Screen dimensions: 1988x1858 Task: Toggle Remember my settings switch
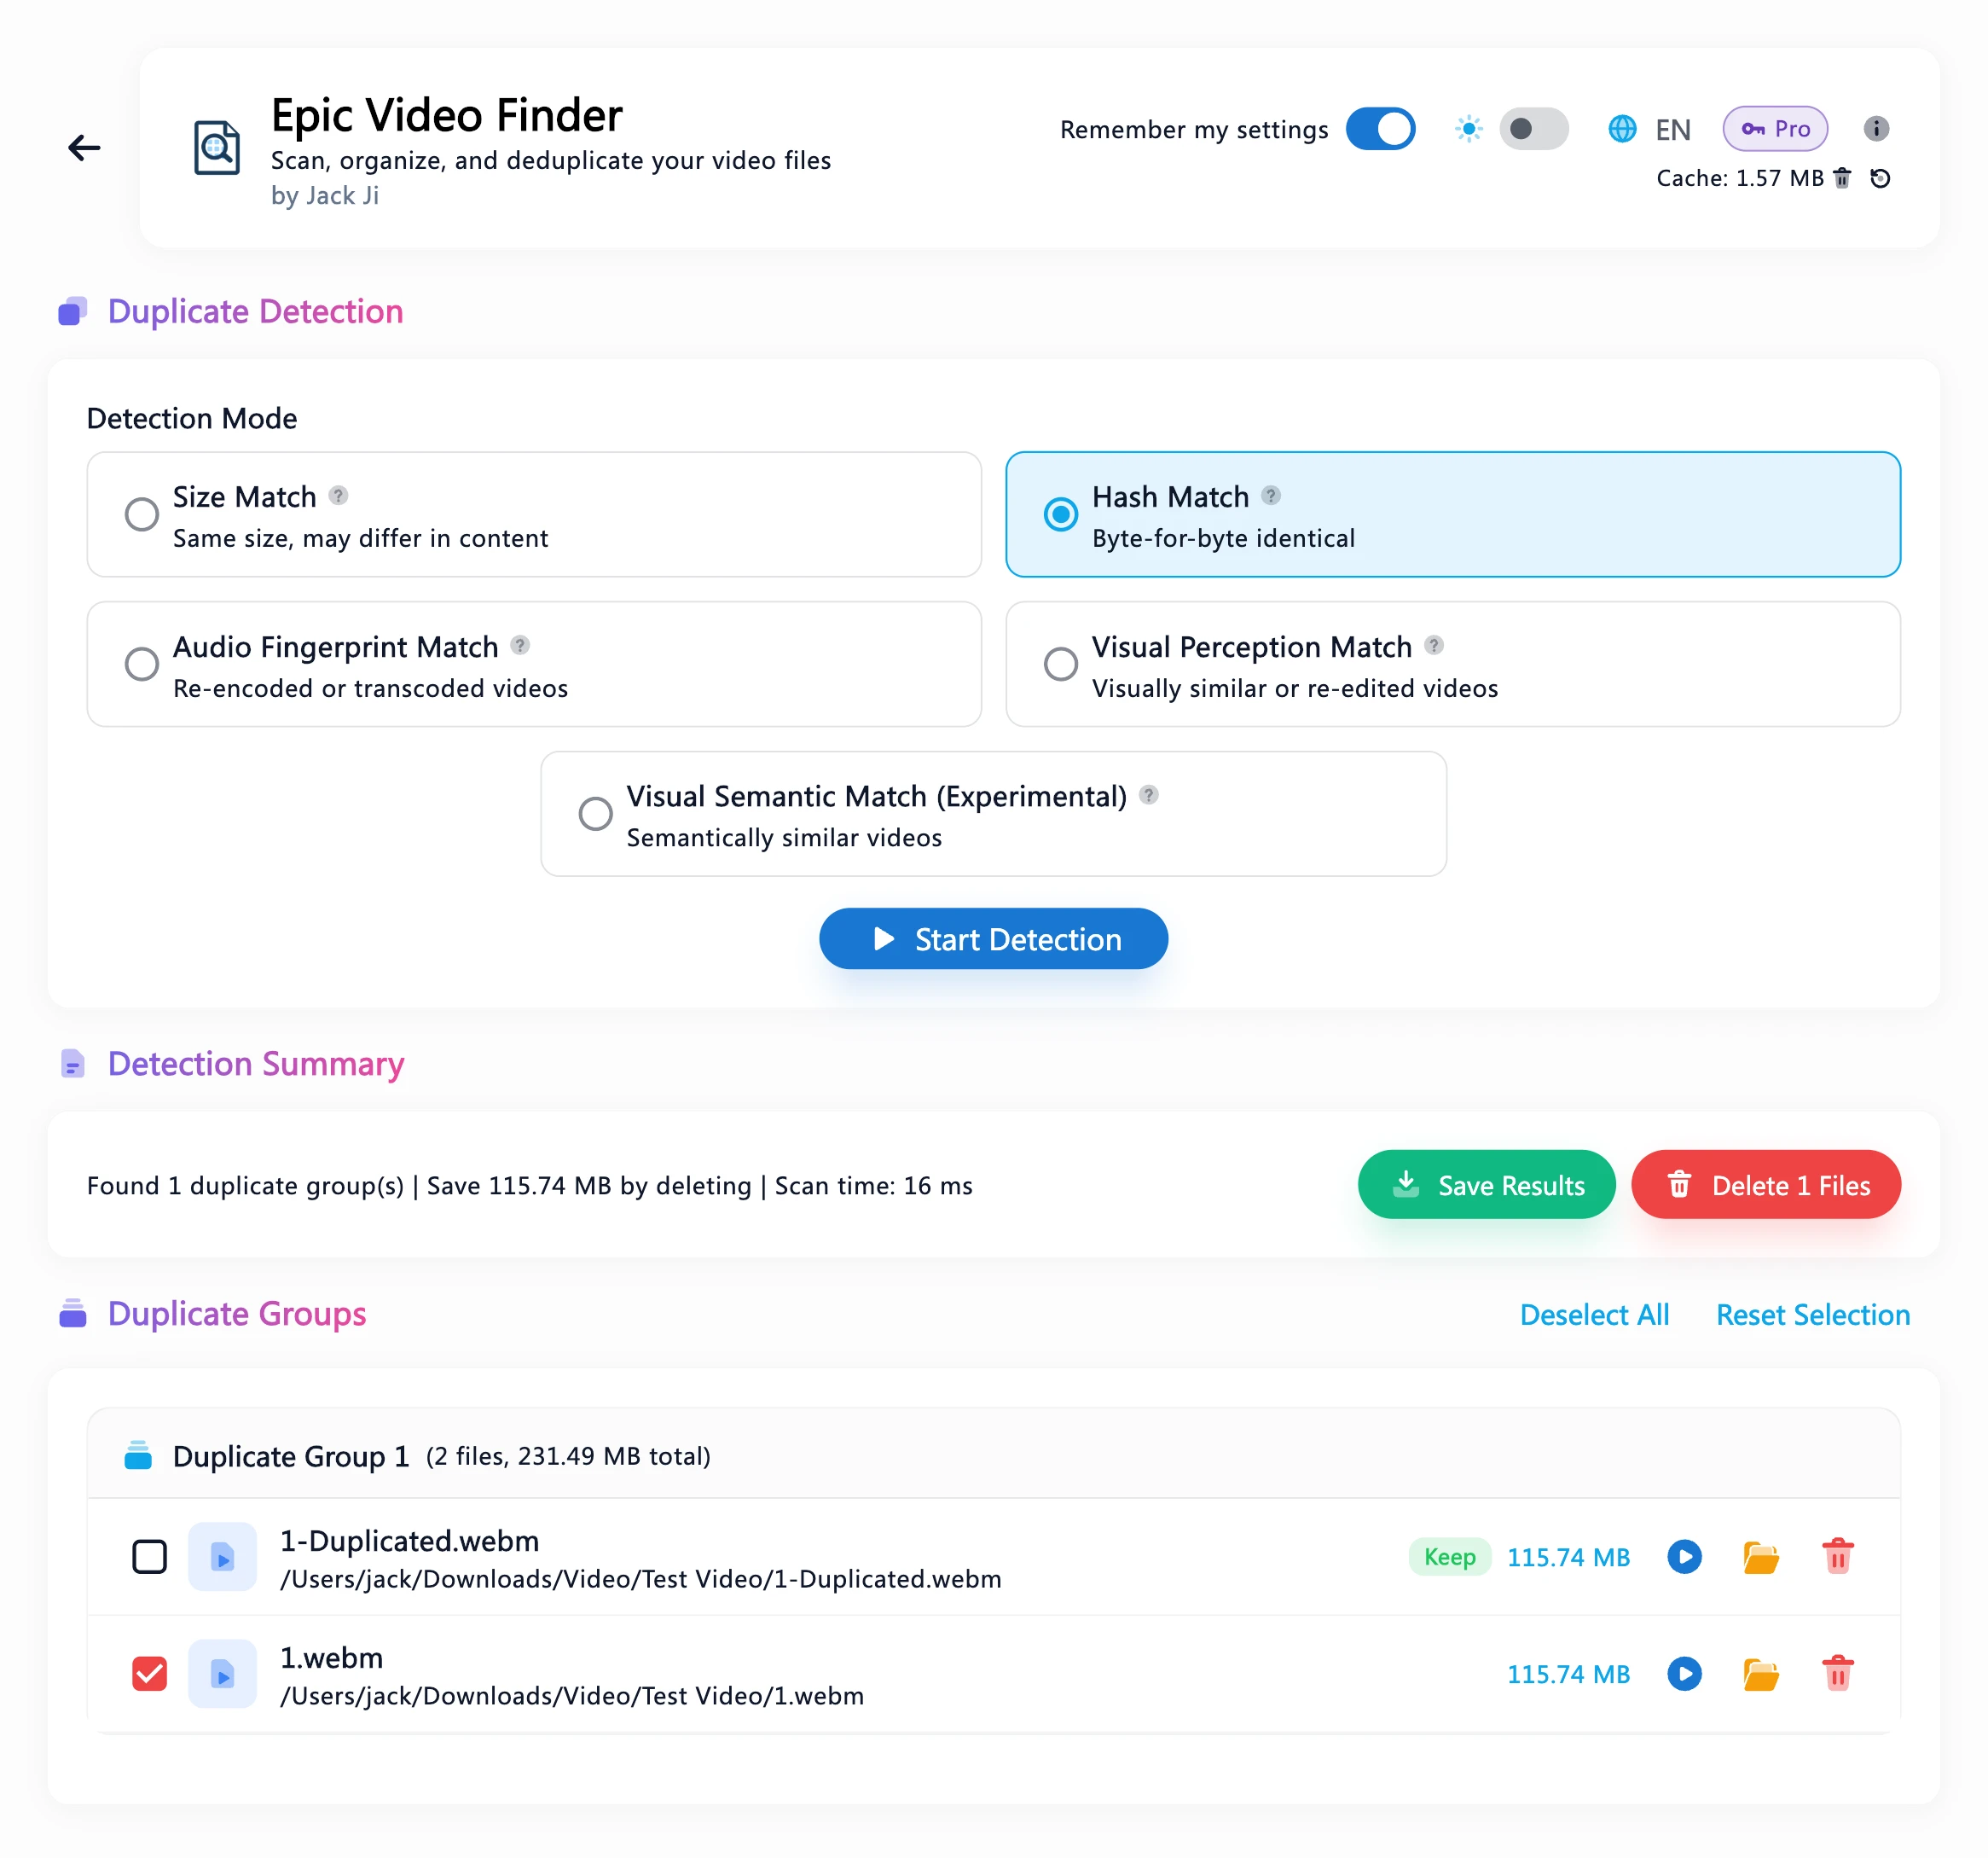pyautogui.click(x=1380, y=129)
